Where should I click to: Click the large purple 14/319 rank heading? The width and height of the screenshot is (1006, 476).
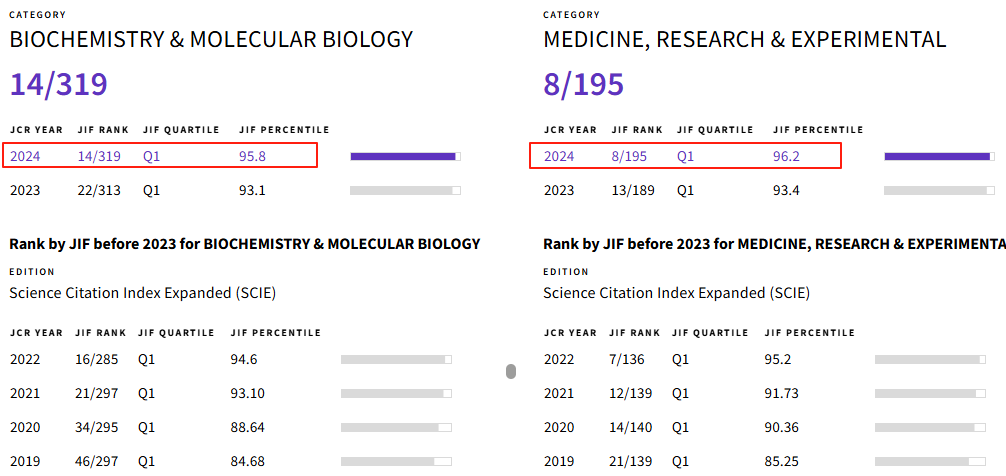point(58,84)
